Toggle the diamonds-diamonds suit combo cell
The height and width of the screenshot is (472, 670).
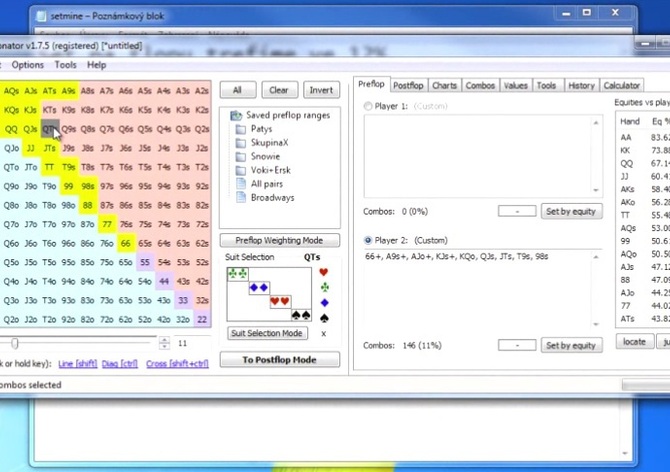[259, 287]
